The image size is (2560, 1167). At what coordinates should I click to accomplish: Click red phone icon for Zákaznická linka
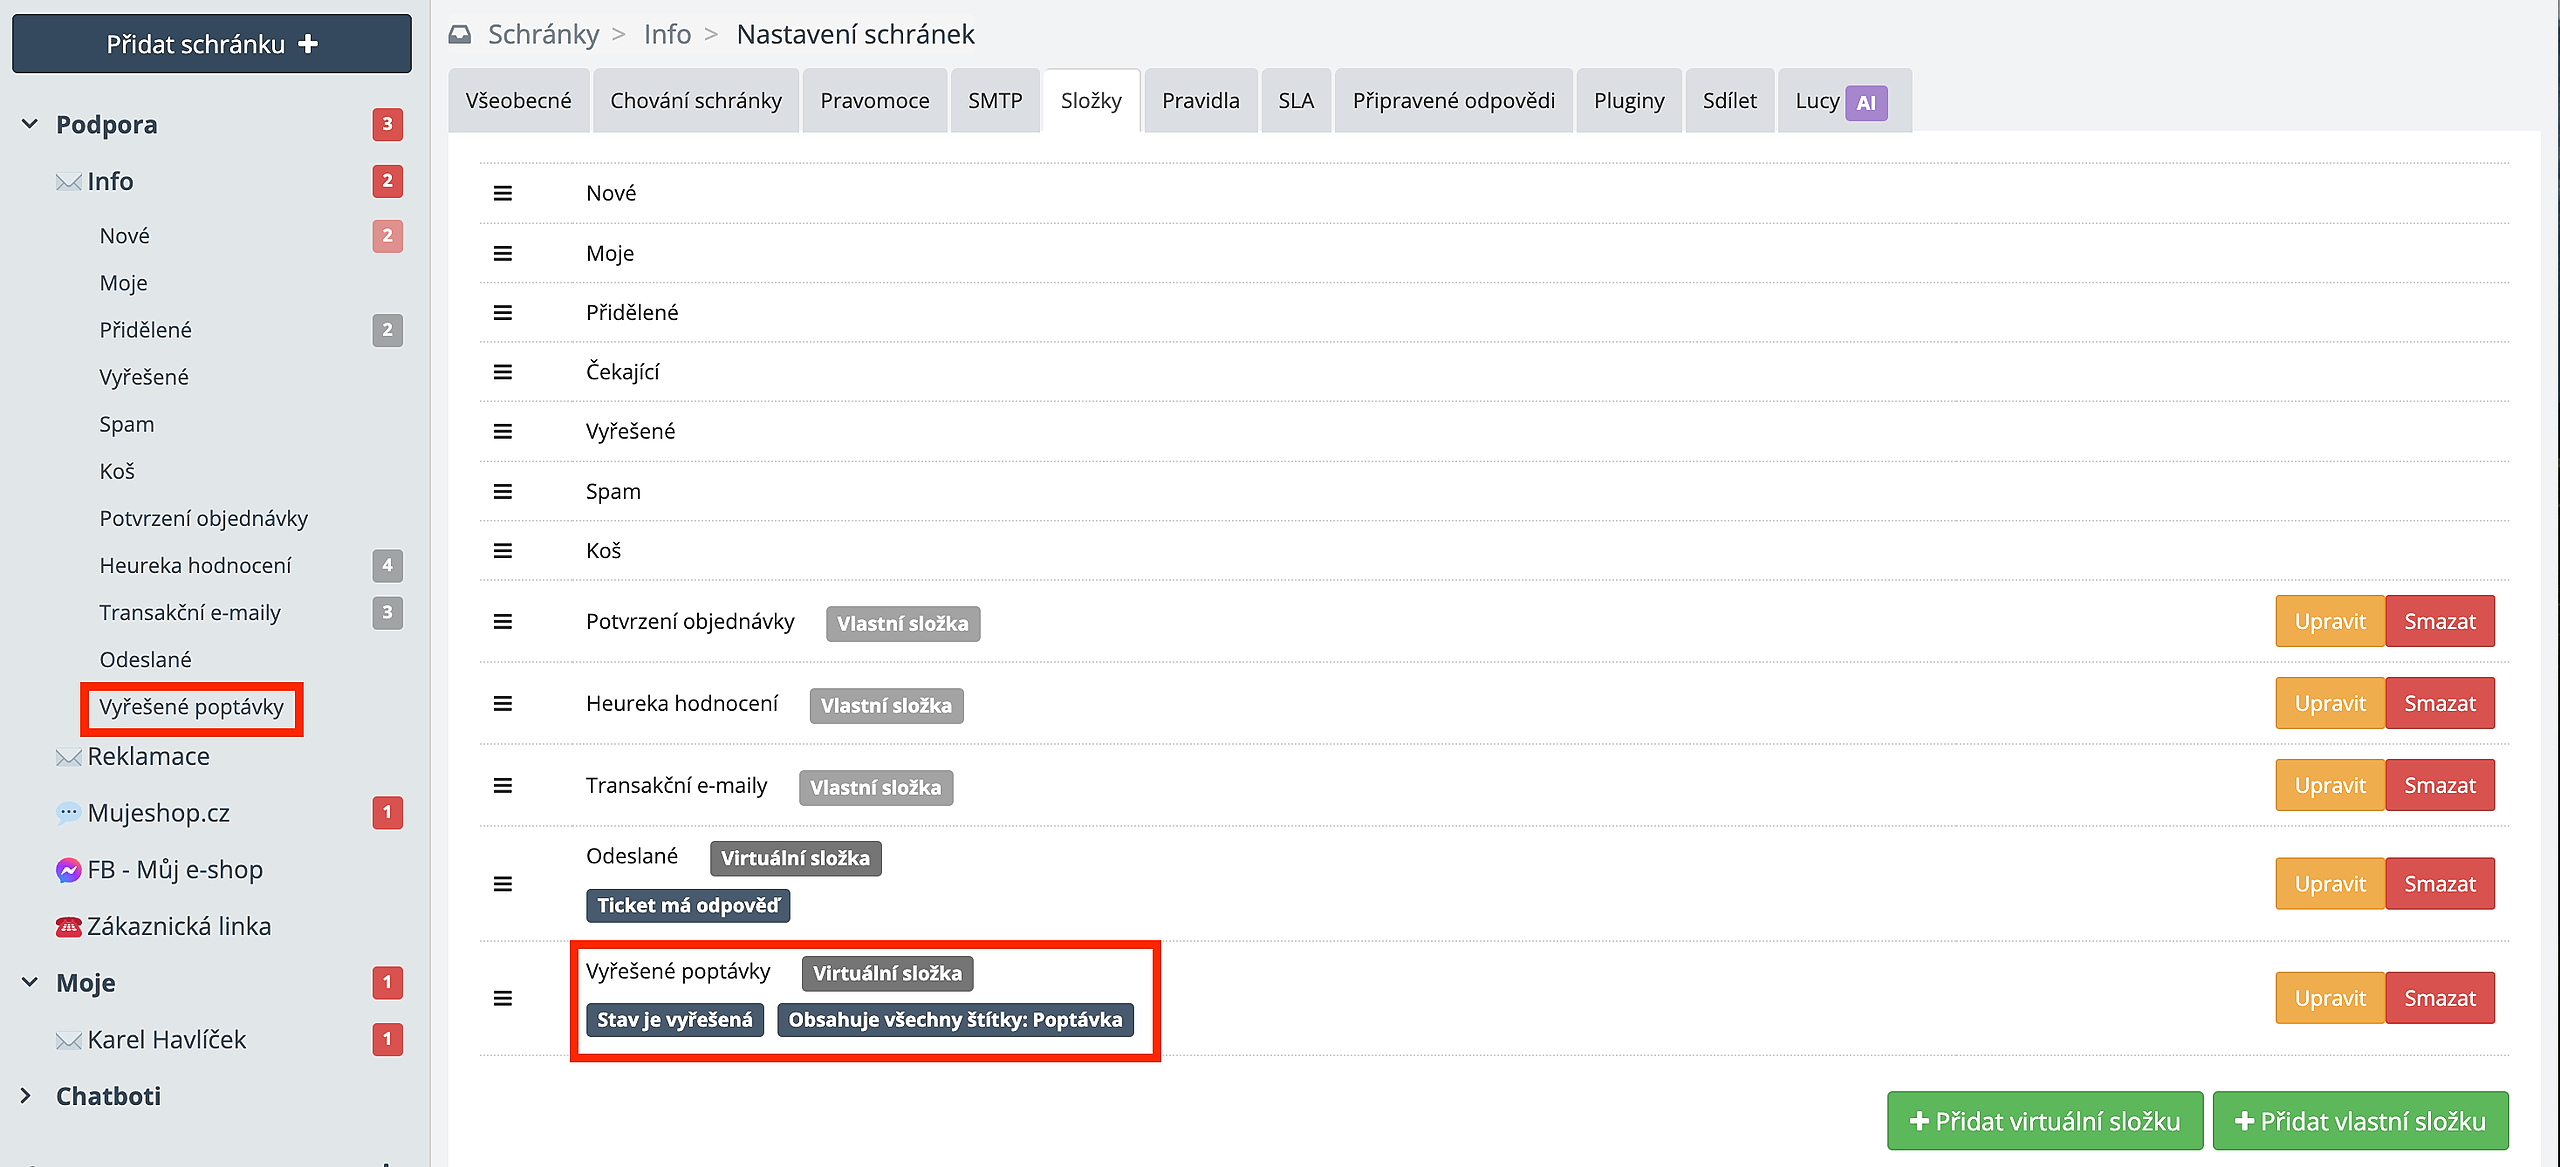pyautogui.click(x=68, y=927)
